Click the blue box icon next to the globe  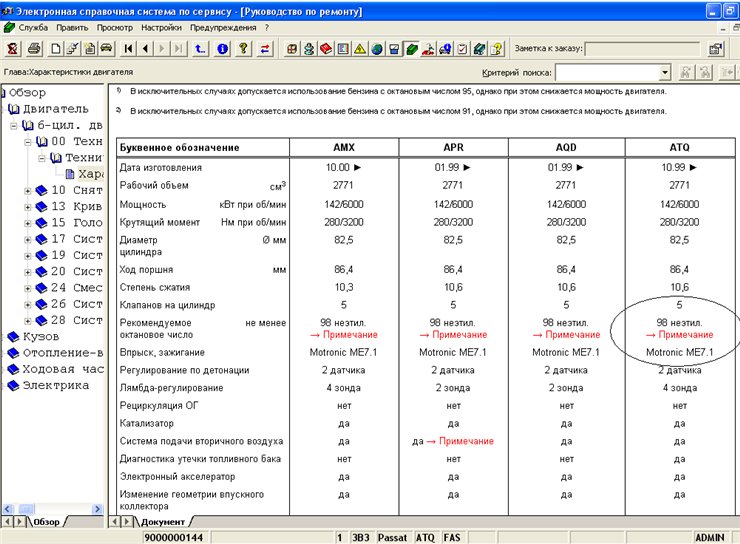point(394,49)
